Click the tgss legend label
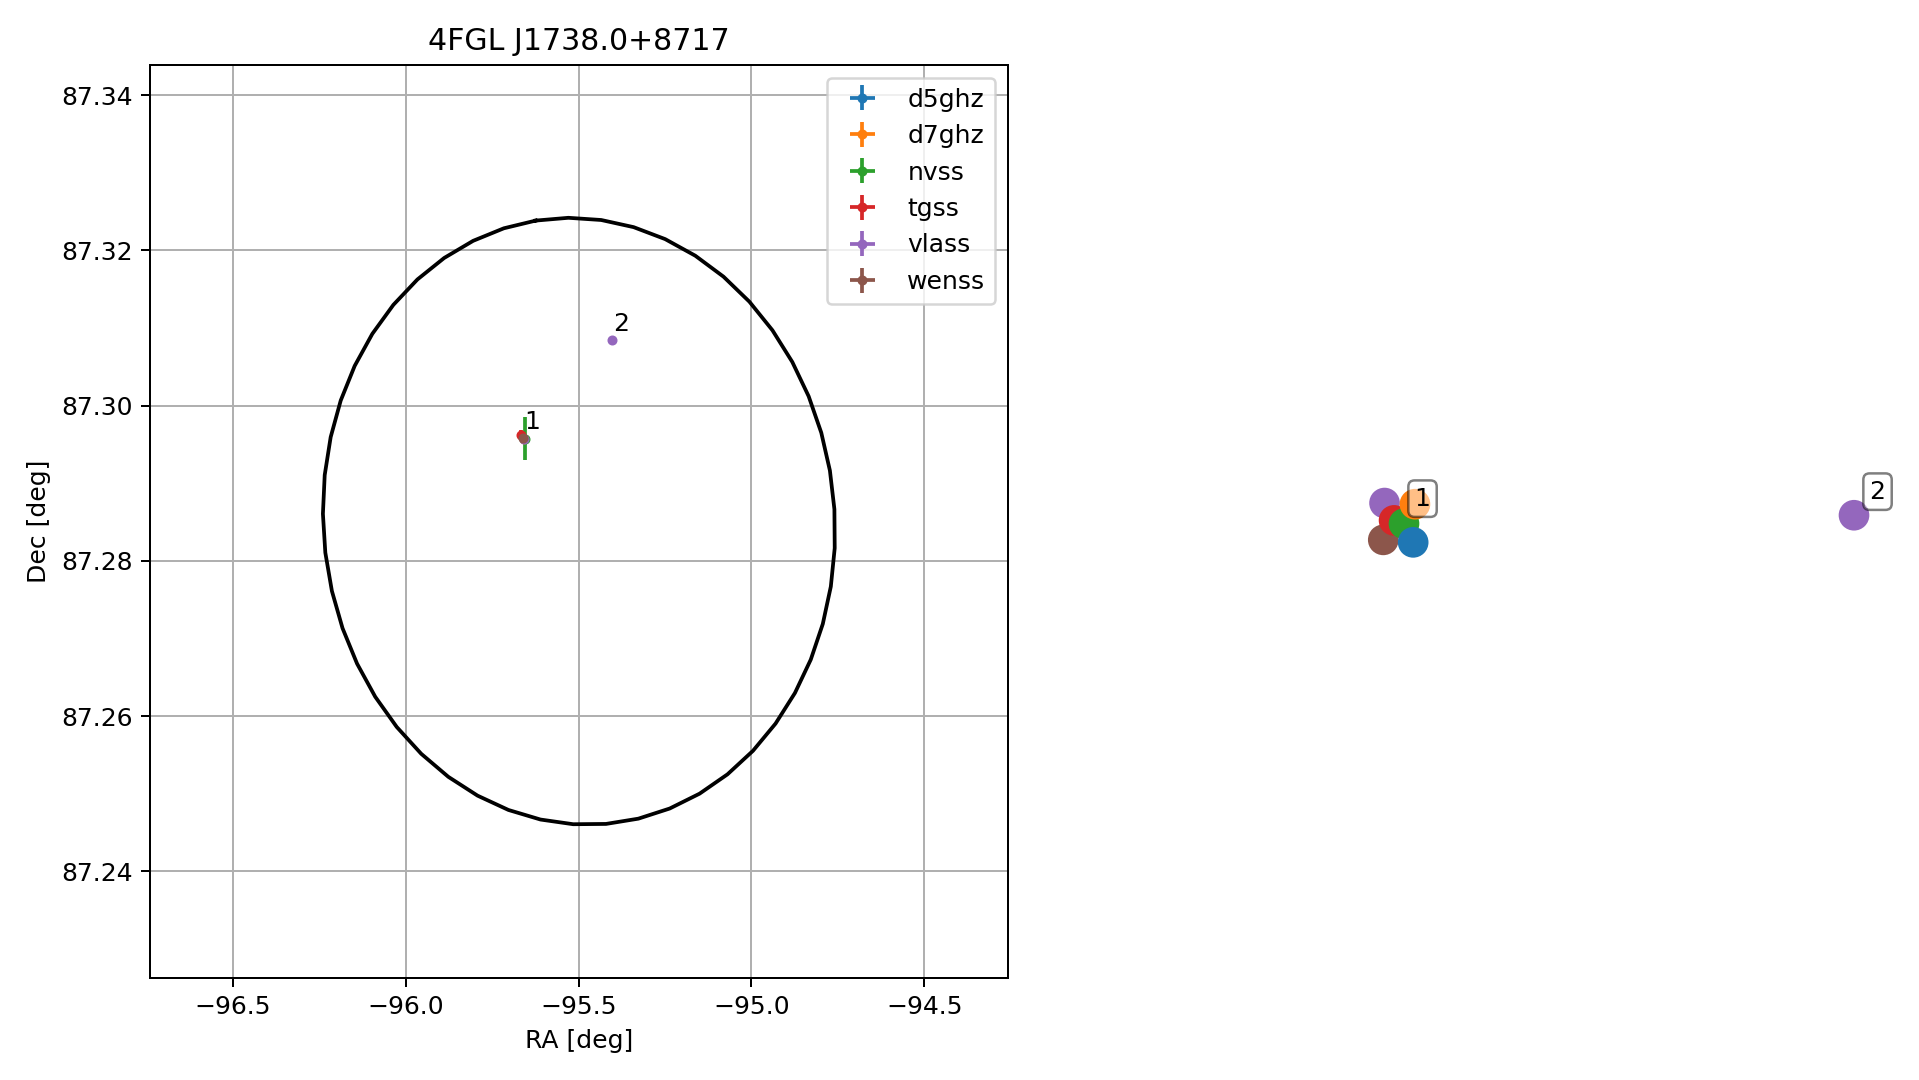The width and height of the screenshot is (1919, 1080). tap(933, 208)
